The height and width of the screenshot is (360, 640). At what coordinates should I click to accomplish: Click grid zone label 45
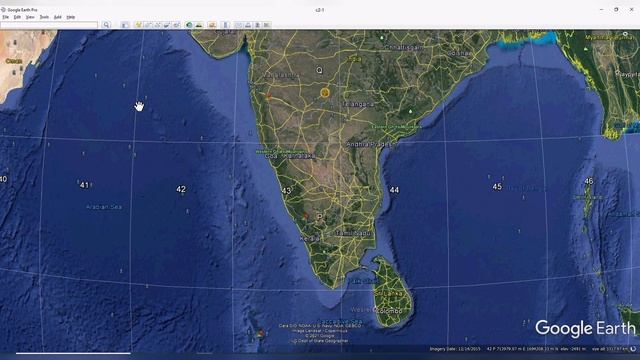(x=497, y=187)
